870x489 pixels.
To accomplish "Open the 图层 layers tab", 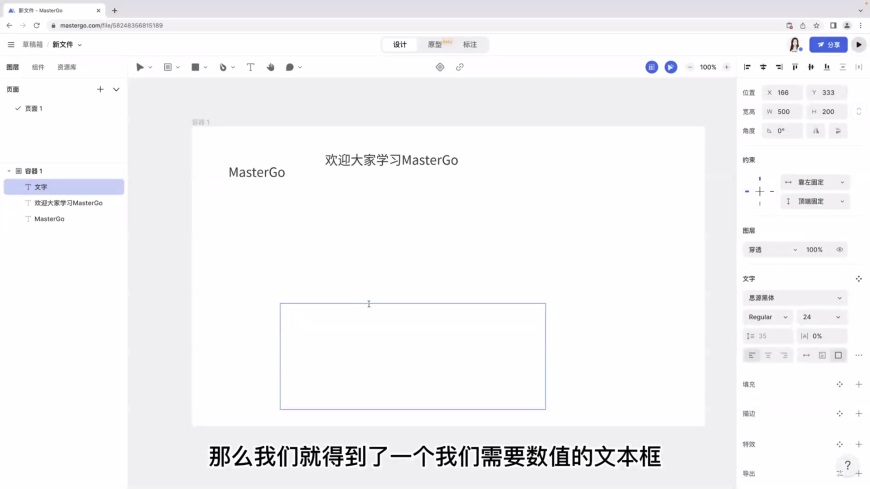I will pos(13,67).
